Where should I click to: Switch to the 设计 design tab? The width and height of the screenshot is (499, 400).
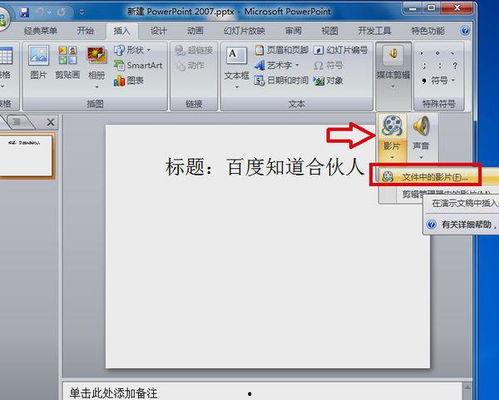tap(158, 31)
